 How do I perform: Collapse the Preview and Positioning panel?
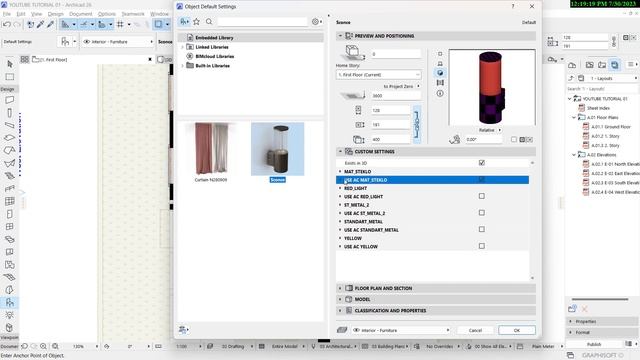coord(340,36)
